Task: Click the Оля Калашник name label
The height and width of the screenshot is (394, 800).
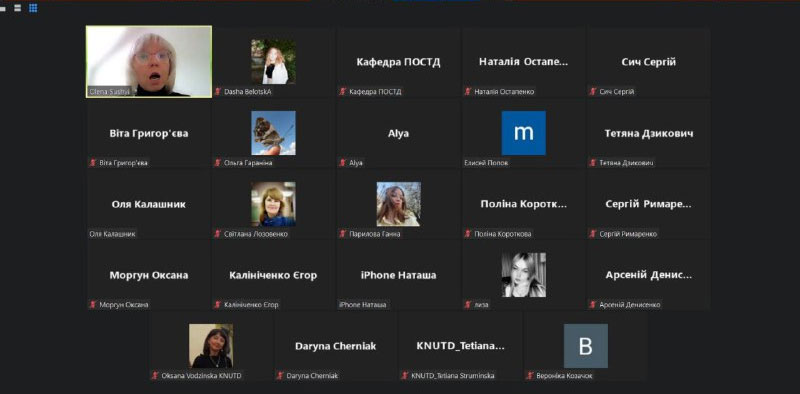Action: pos(112,234)
